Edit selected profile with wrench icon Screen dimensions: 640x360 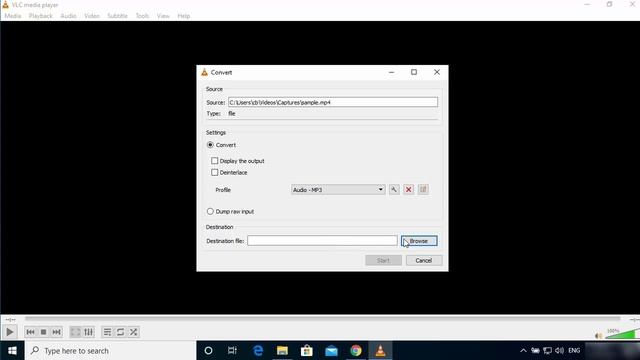(x=394, y=189)
